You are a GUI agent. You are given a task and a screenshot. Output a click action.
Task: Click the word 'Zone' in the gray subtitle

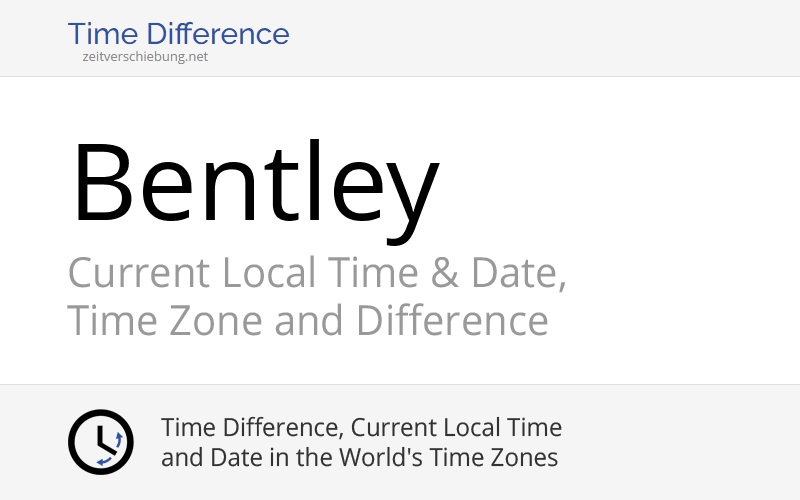(215, 321)
